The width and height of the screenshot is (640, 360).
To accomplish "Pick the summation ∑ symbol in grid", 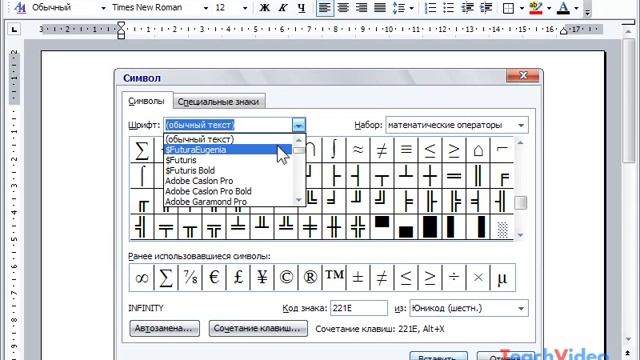I will [x=142, y=150].
